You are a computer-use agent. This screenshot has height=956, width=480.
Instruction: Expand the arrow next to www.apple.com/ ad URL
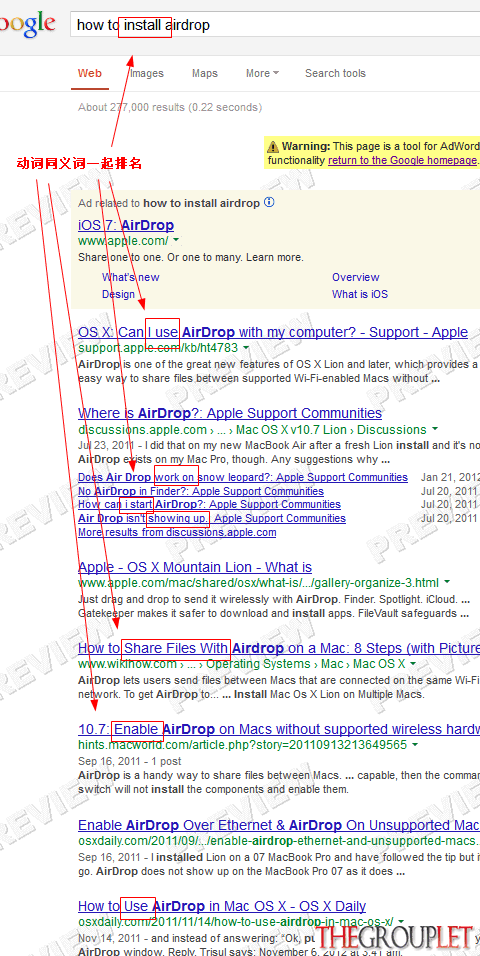point(176,241)
